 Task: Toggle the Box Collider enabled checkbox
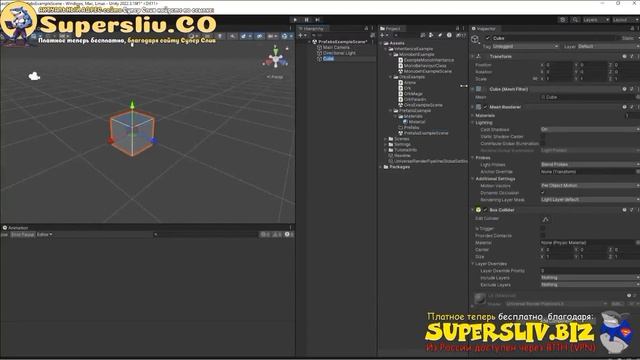pos(485,210)
